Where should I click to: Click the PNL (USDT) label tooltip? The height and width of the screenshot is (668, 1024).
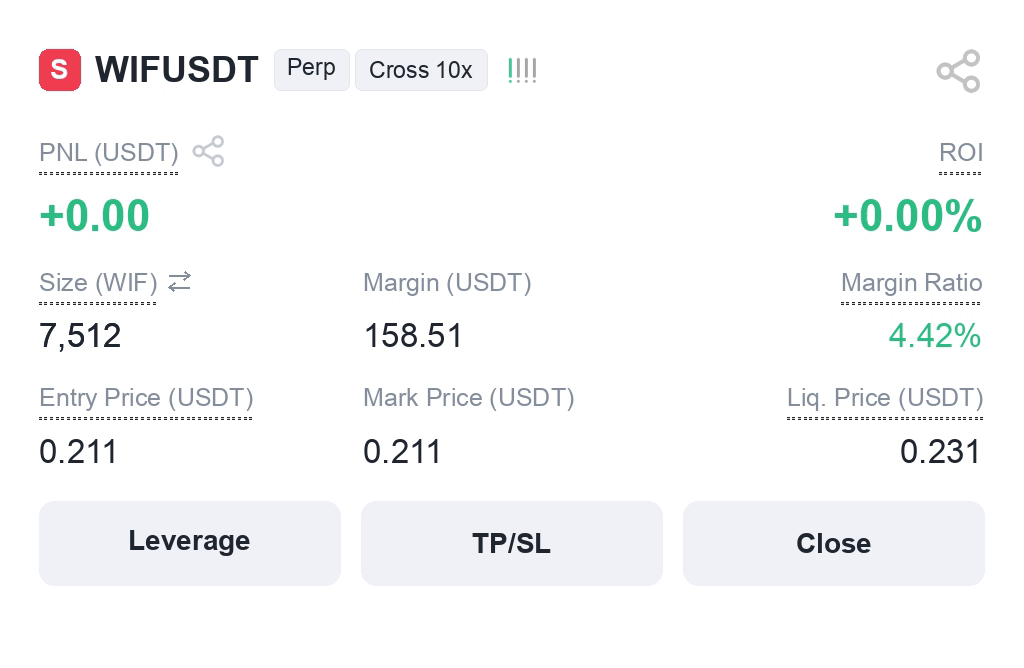108,153
